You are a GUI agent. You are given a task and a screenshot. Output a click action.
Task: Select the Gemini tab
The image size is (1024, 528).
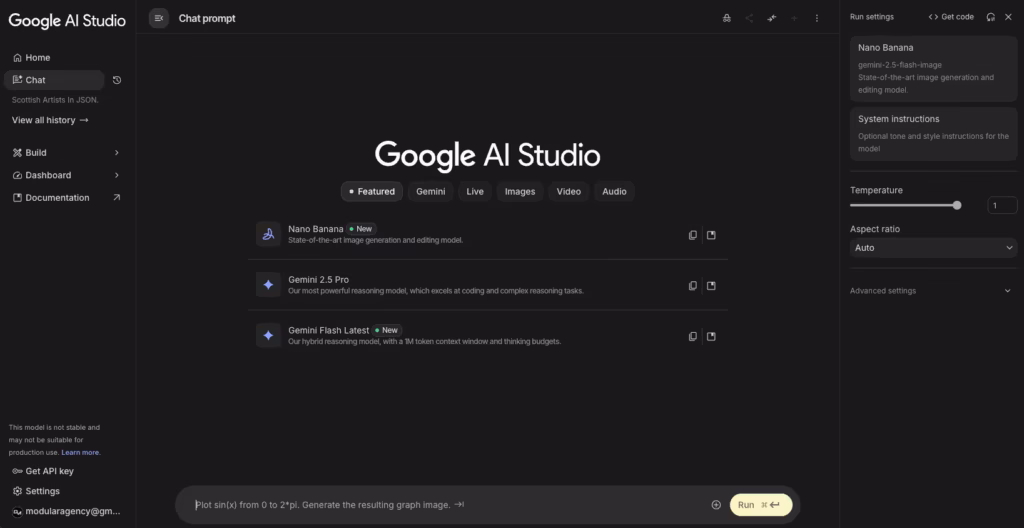coord(431,191)
